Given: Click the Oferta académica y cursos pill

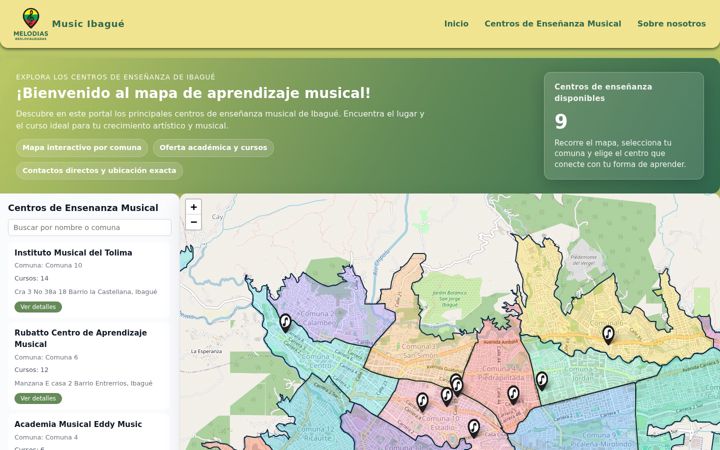Looking at the screenshot, I should pyautogui.click(x=213, y=148).
